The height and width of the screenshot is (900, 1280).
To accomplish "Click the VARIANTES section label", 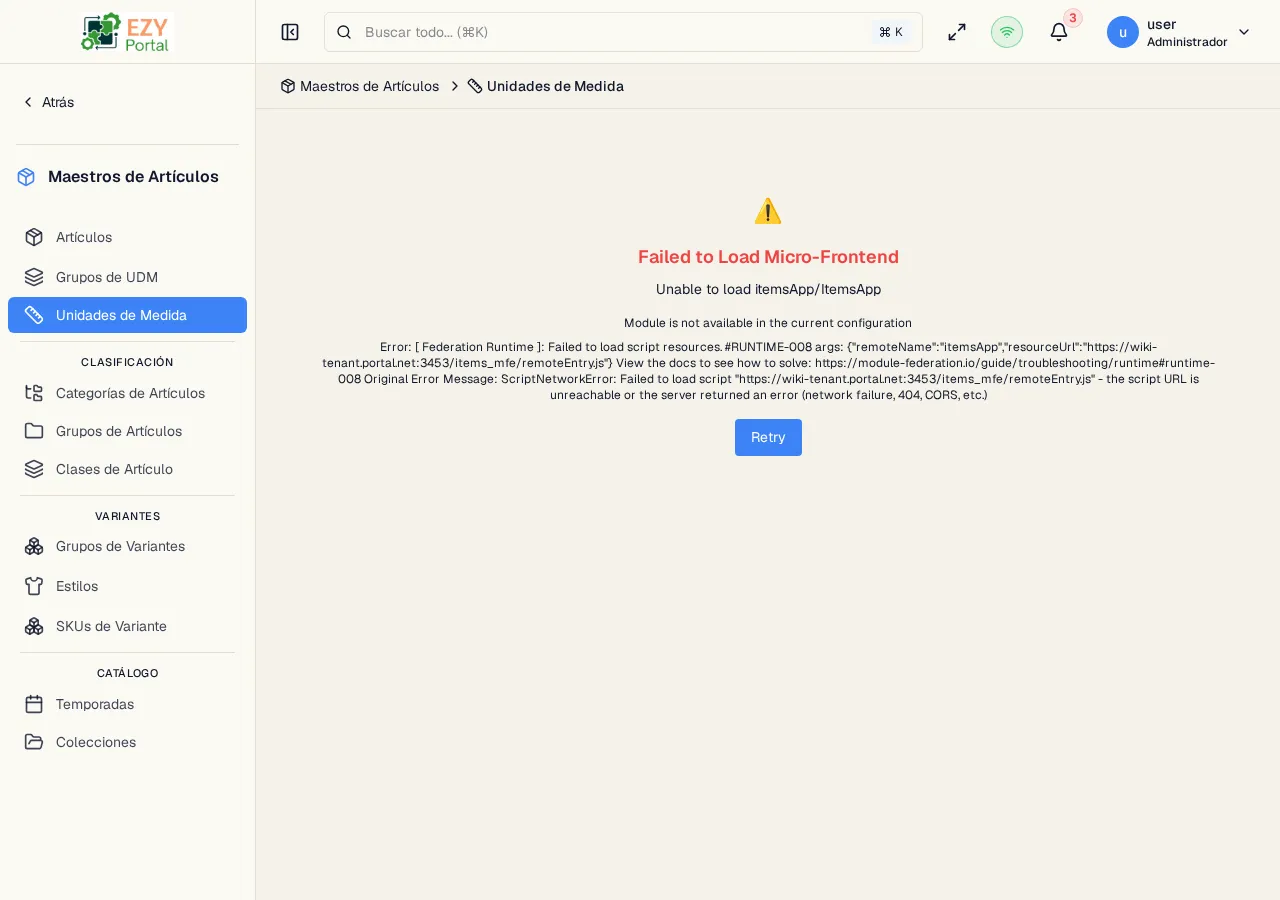I will tap(127, 516).
